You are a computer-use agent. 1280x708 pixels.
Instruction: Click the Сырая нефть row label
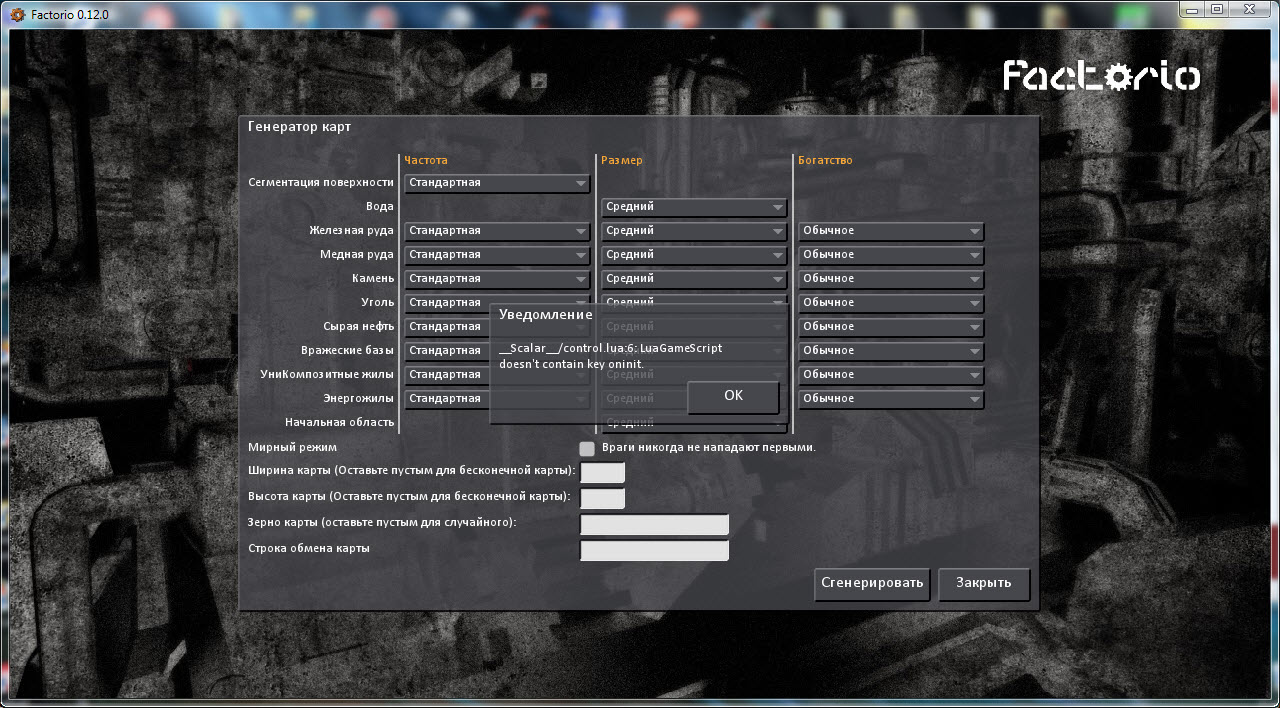point(359,327)
